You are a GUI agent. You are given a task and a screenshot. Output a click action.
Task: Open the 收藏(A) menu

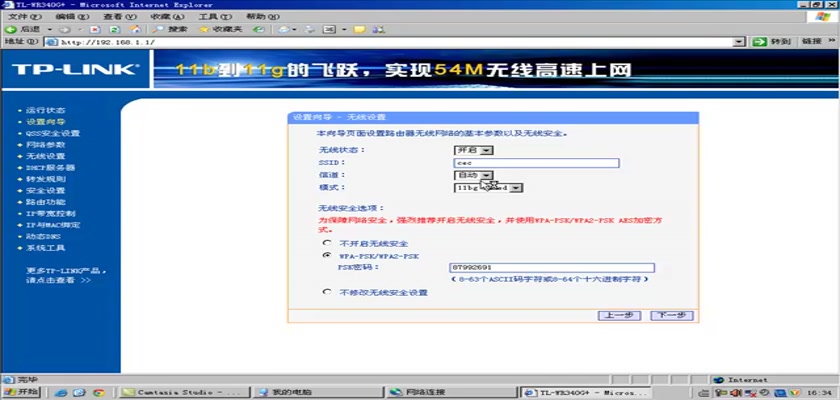167,17
